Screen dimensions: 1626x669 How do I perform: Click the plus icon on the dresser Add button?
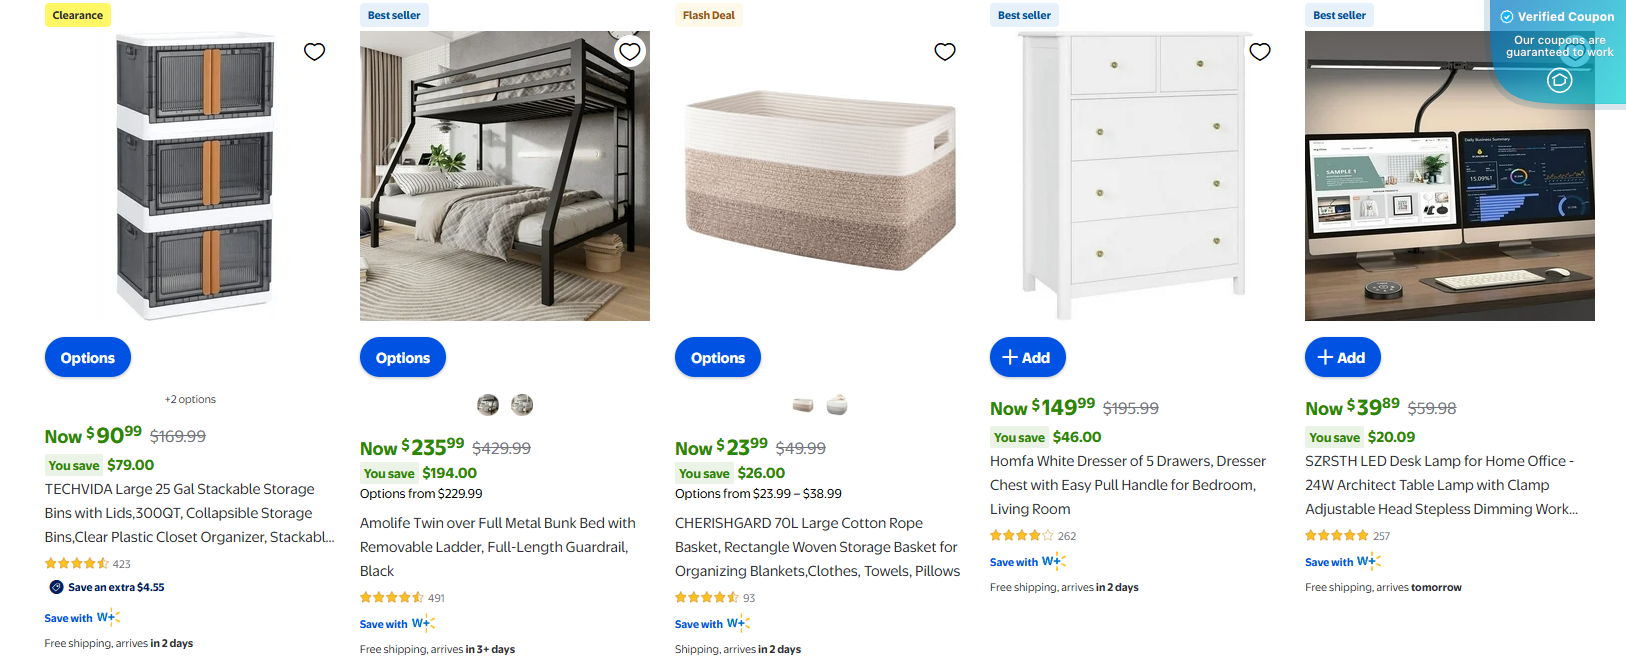click(x=1010, y=357)
